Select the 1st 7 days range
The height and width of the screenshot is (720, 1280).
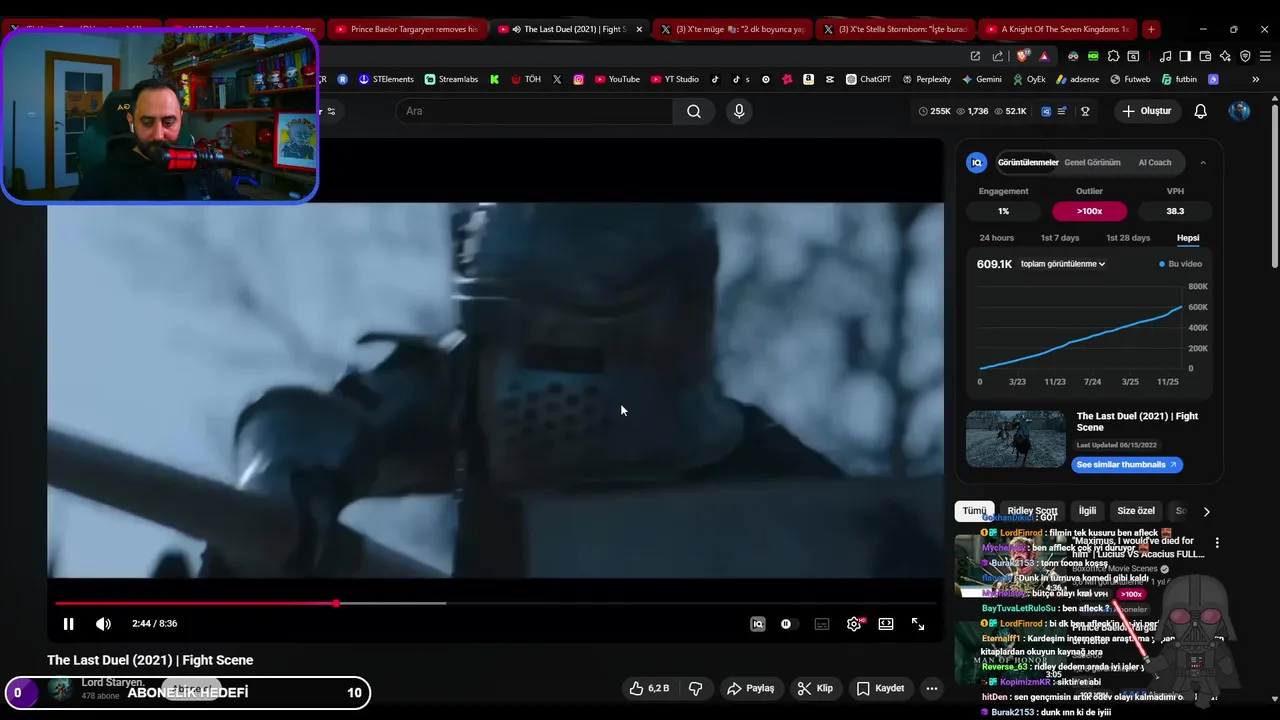[x=1060, y=238]
